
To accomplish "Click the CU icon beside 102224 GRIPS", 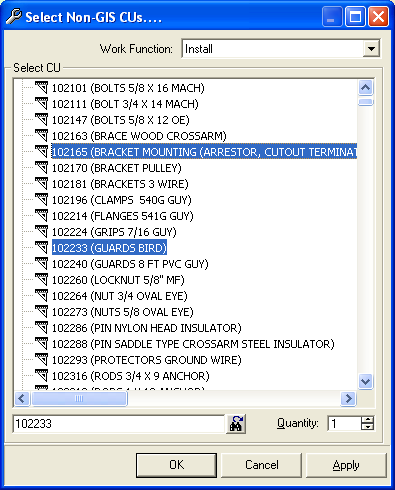I will pyautogui.click(x=42, y=232).
